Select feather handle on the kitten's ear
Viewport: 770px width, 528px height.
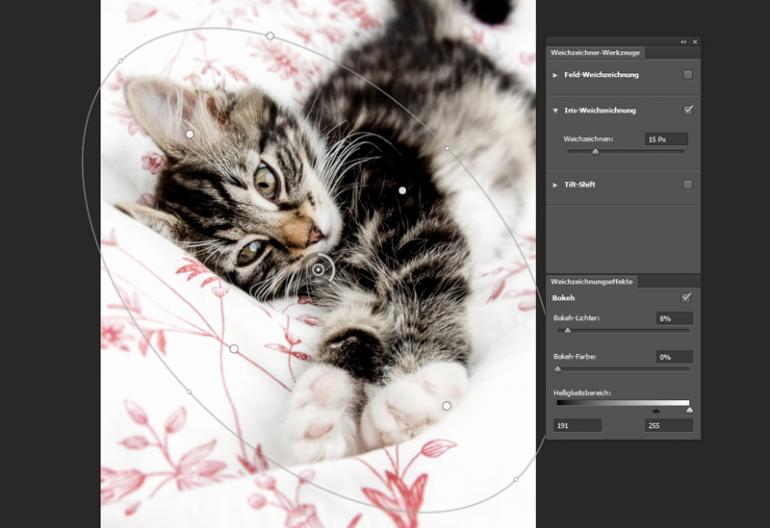[190, 134]
